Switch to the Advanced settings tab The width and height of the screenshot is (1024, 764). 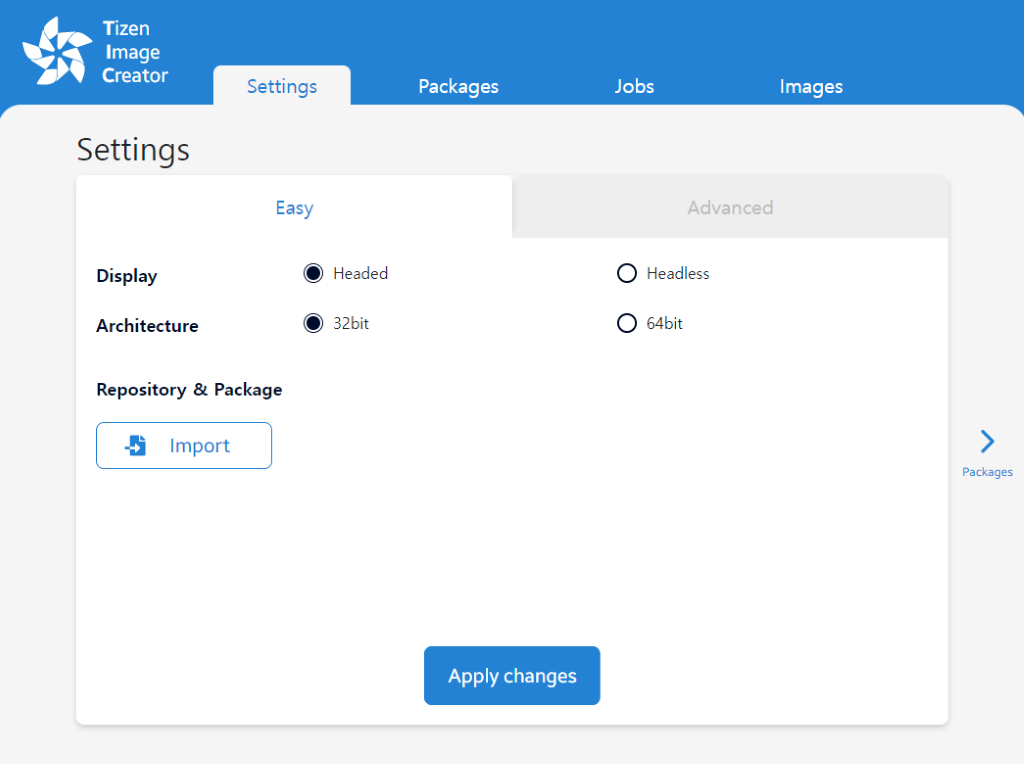[730, 207]
